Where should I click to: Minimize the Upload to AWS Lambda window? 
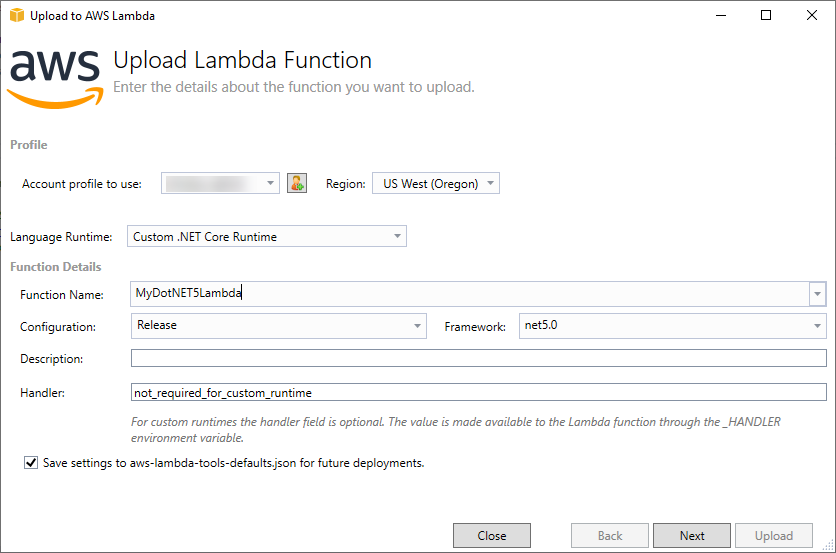point(721,15)
